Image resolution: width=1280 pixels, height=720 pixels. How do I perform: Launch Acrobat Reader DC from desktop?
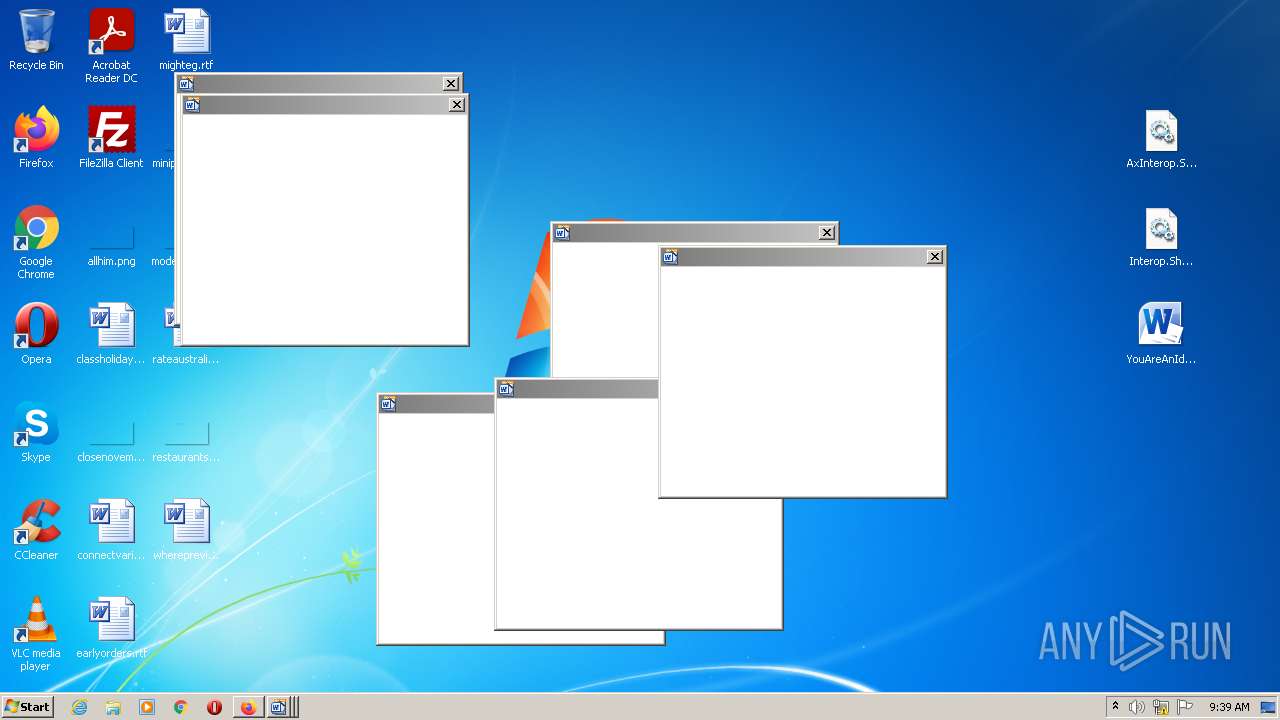111,46
